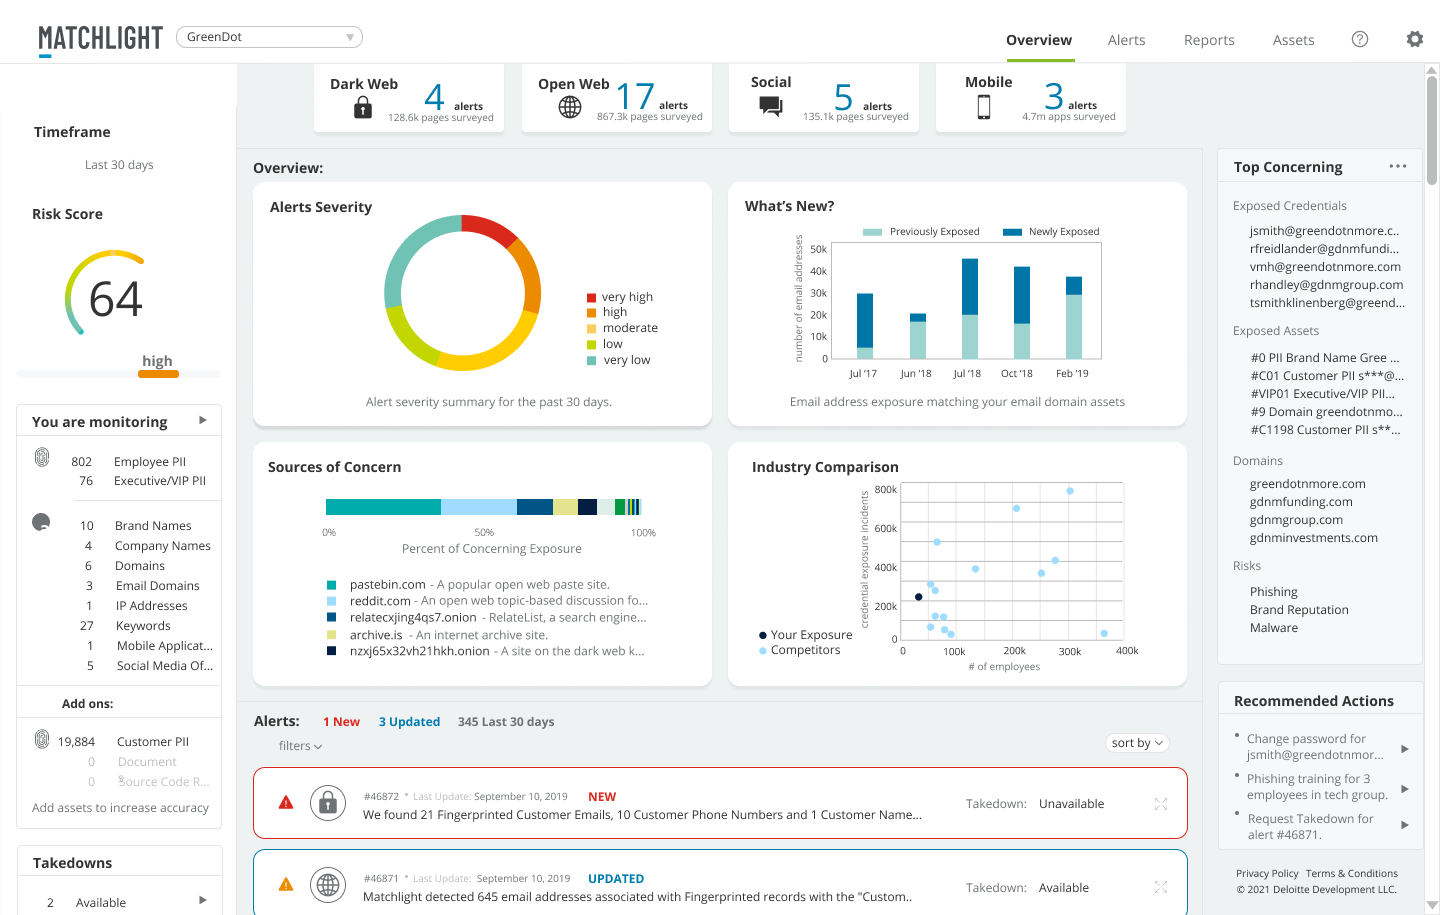Click fingerprint icon beside Customer PII

pos(42,739)
